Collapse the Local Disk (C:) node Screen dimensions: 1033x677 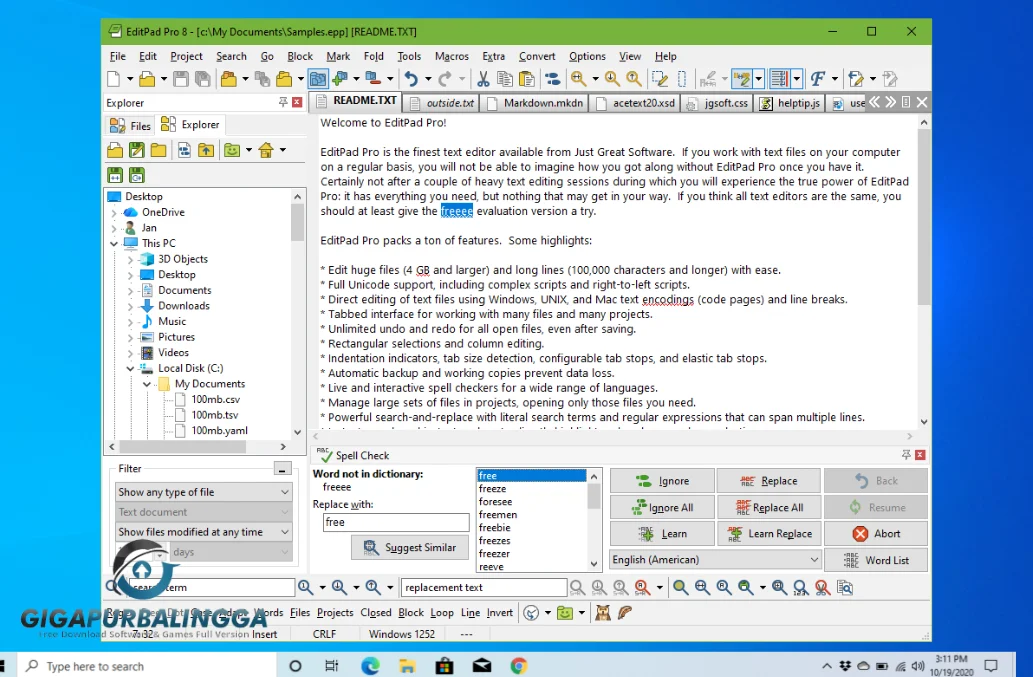click(130, 369)
